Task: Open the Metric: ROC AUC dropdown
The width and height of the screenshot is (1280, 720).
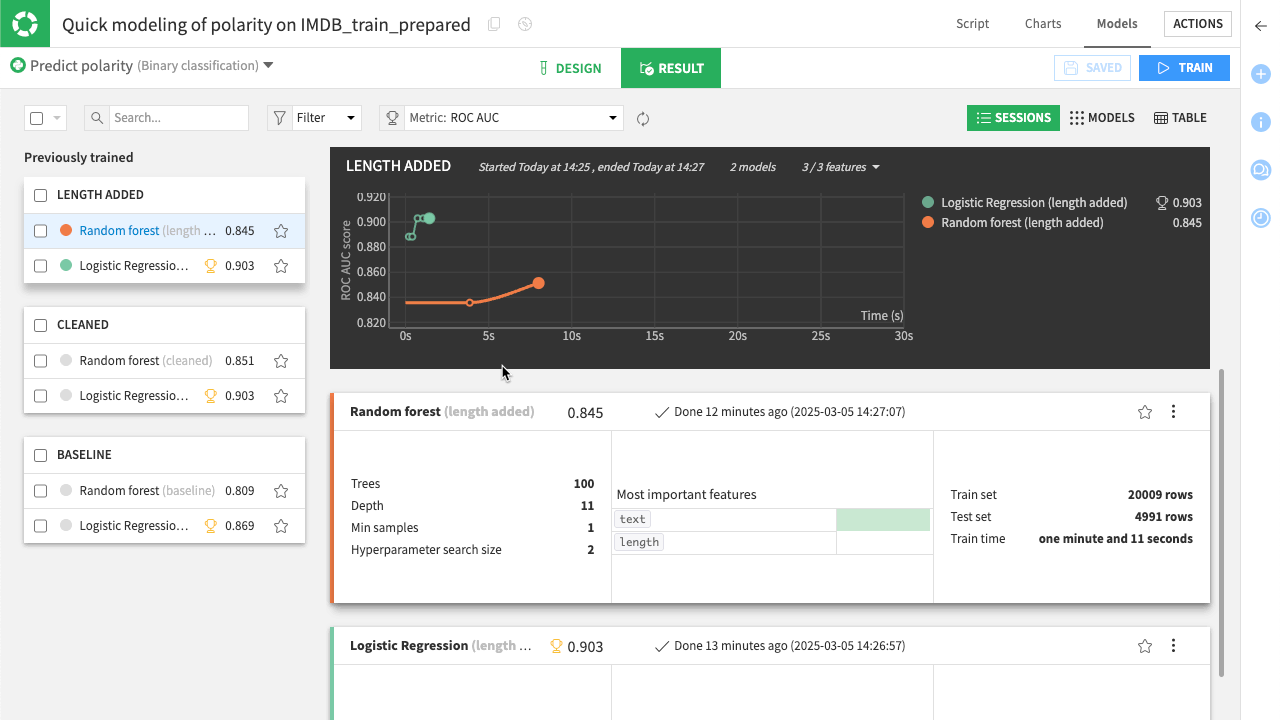Action: pyautogui.click(x=501, y=118)
